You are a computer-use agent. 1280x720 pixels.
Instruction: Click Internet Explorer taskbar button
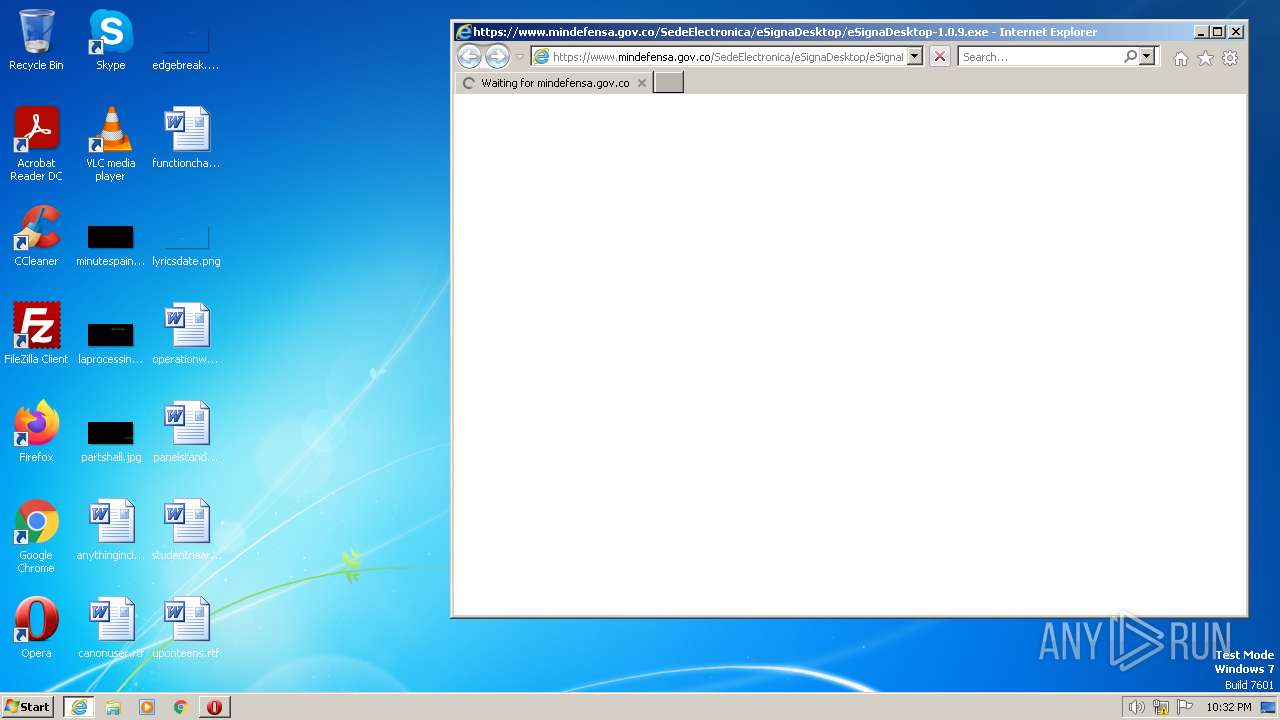(79, 707)
